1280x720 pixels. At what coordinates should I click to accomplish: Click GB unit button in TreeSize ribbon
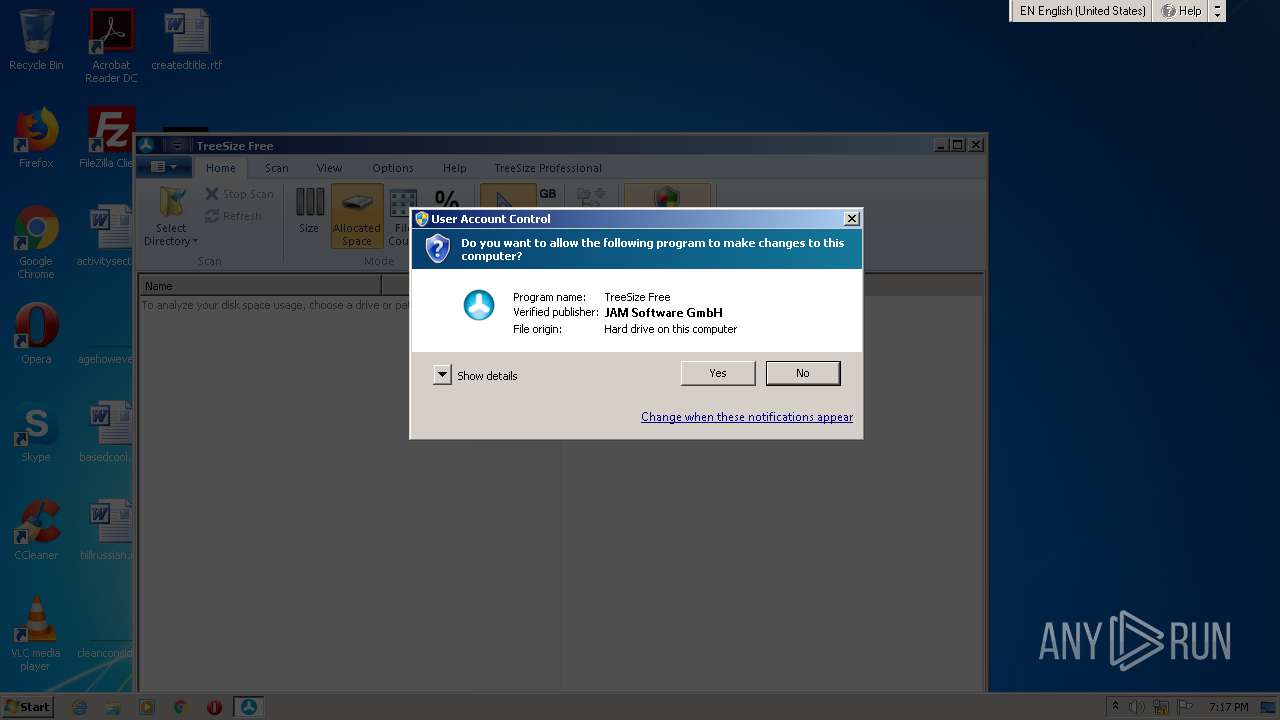click(548, 194)
